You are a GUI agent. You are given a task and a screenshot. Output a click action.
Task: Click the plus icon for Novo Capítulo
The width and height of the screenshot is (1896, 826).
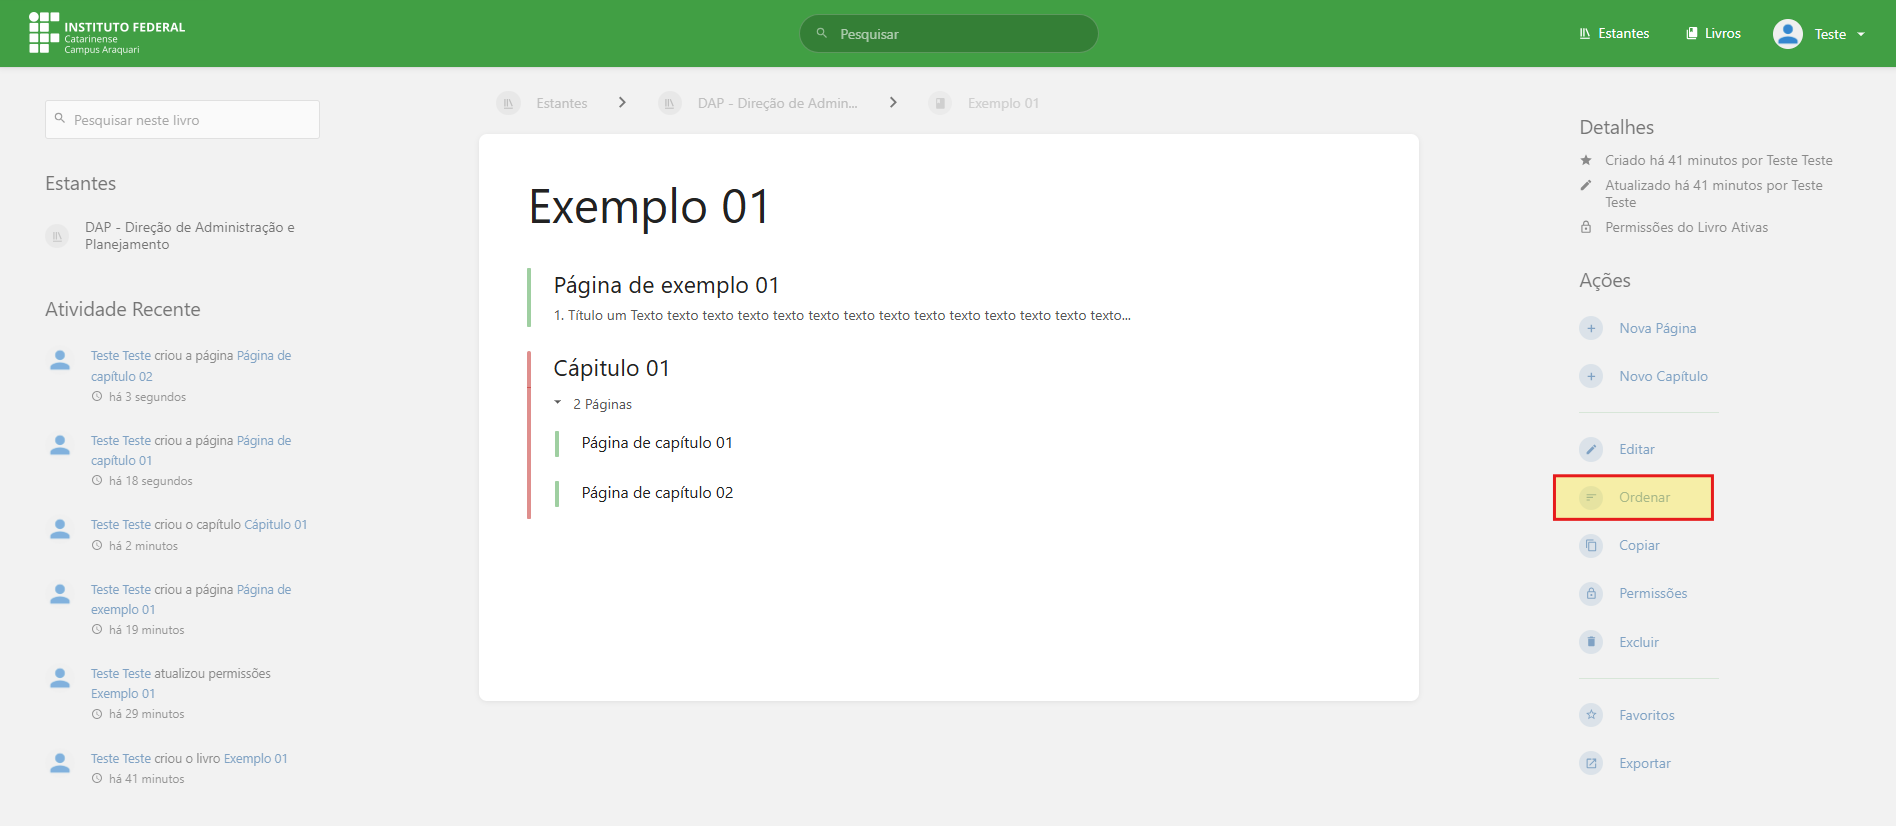coord(1590,376)
